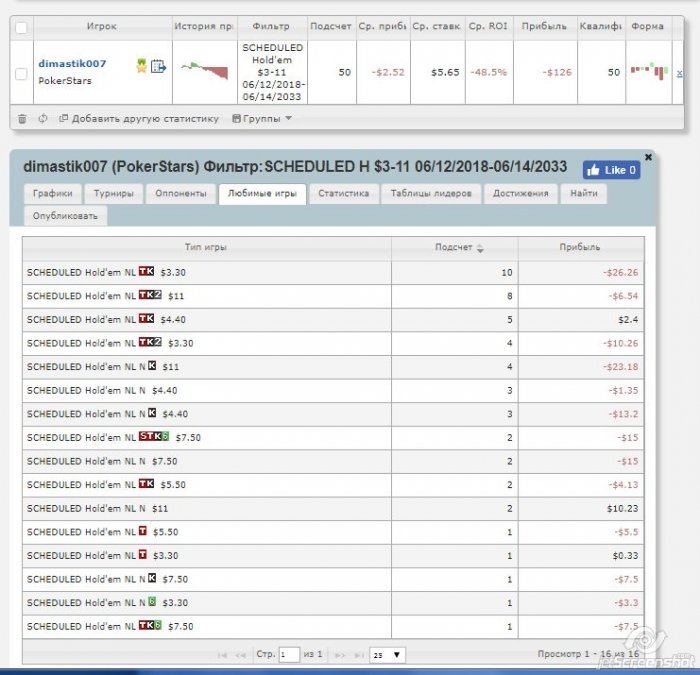This screenshot has width=700, height=675.
Task: Click the Facebook Like button
Action: (x=611, y=170)
